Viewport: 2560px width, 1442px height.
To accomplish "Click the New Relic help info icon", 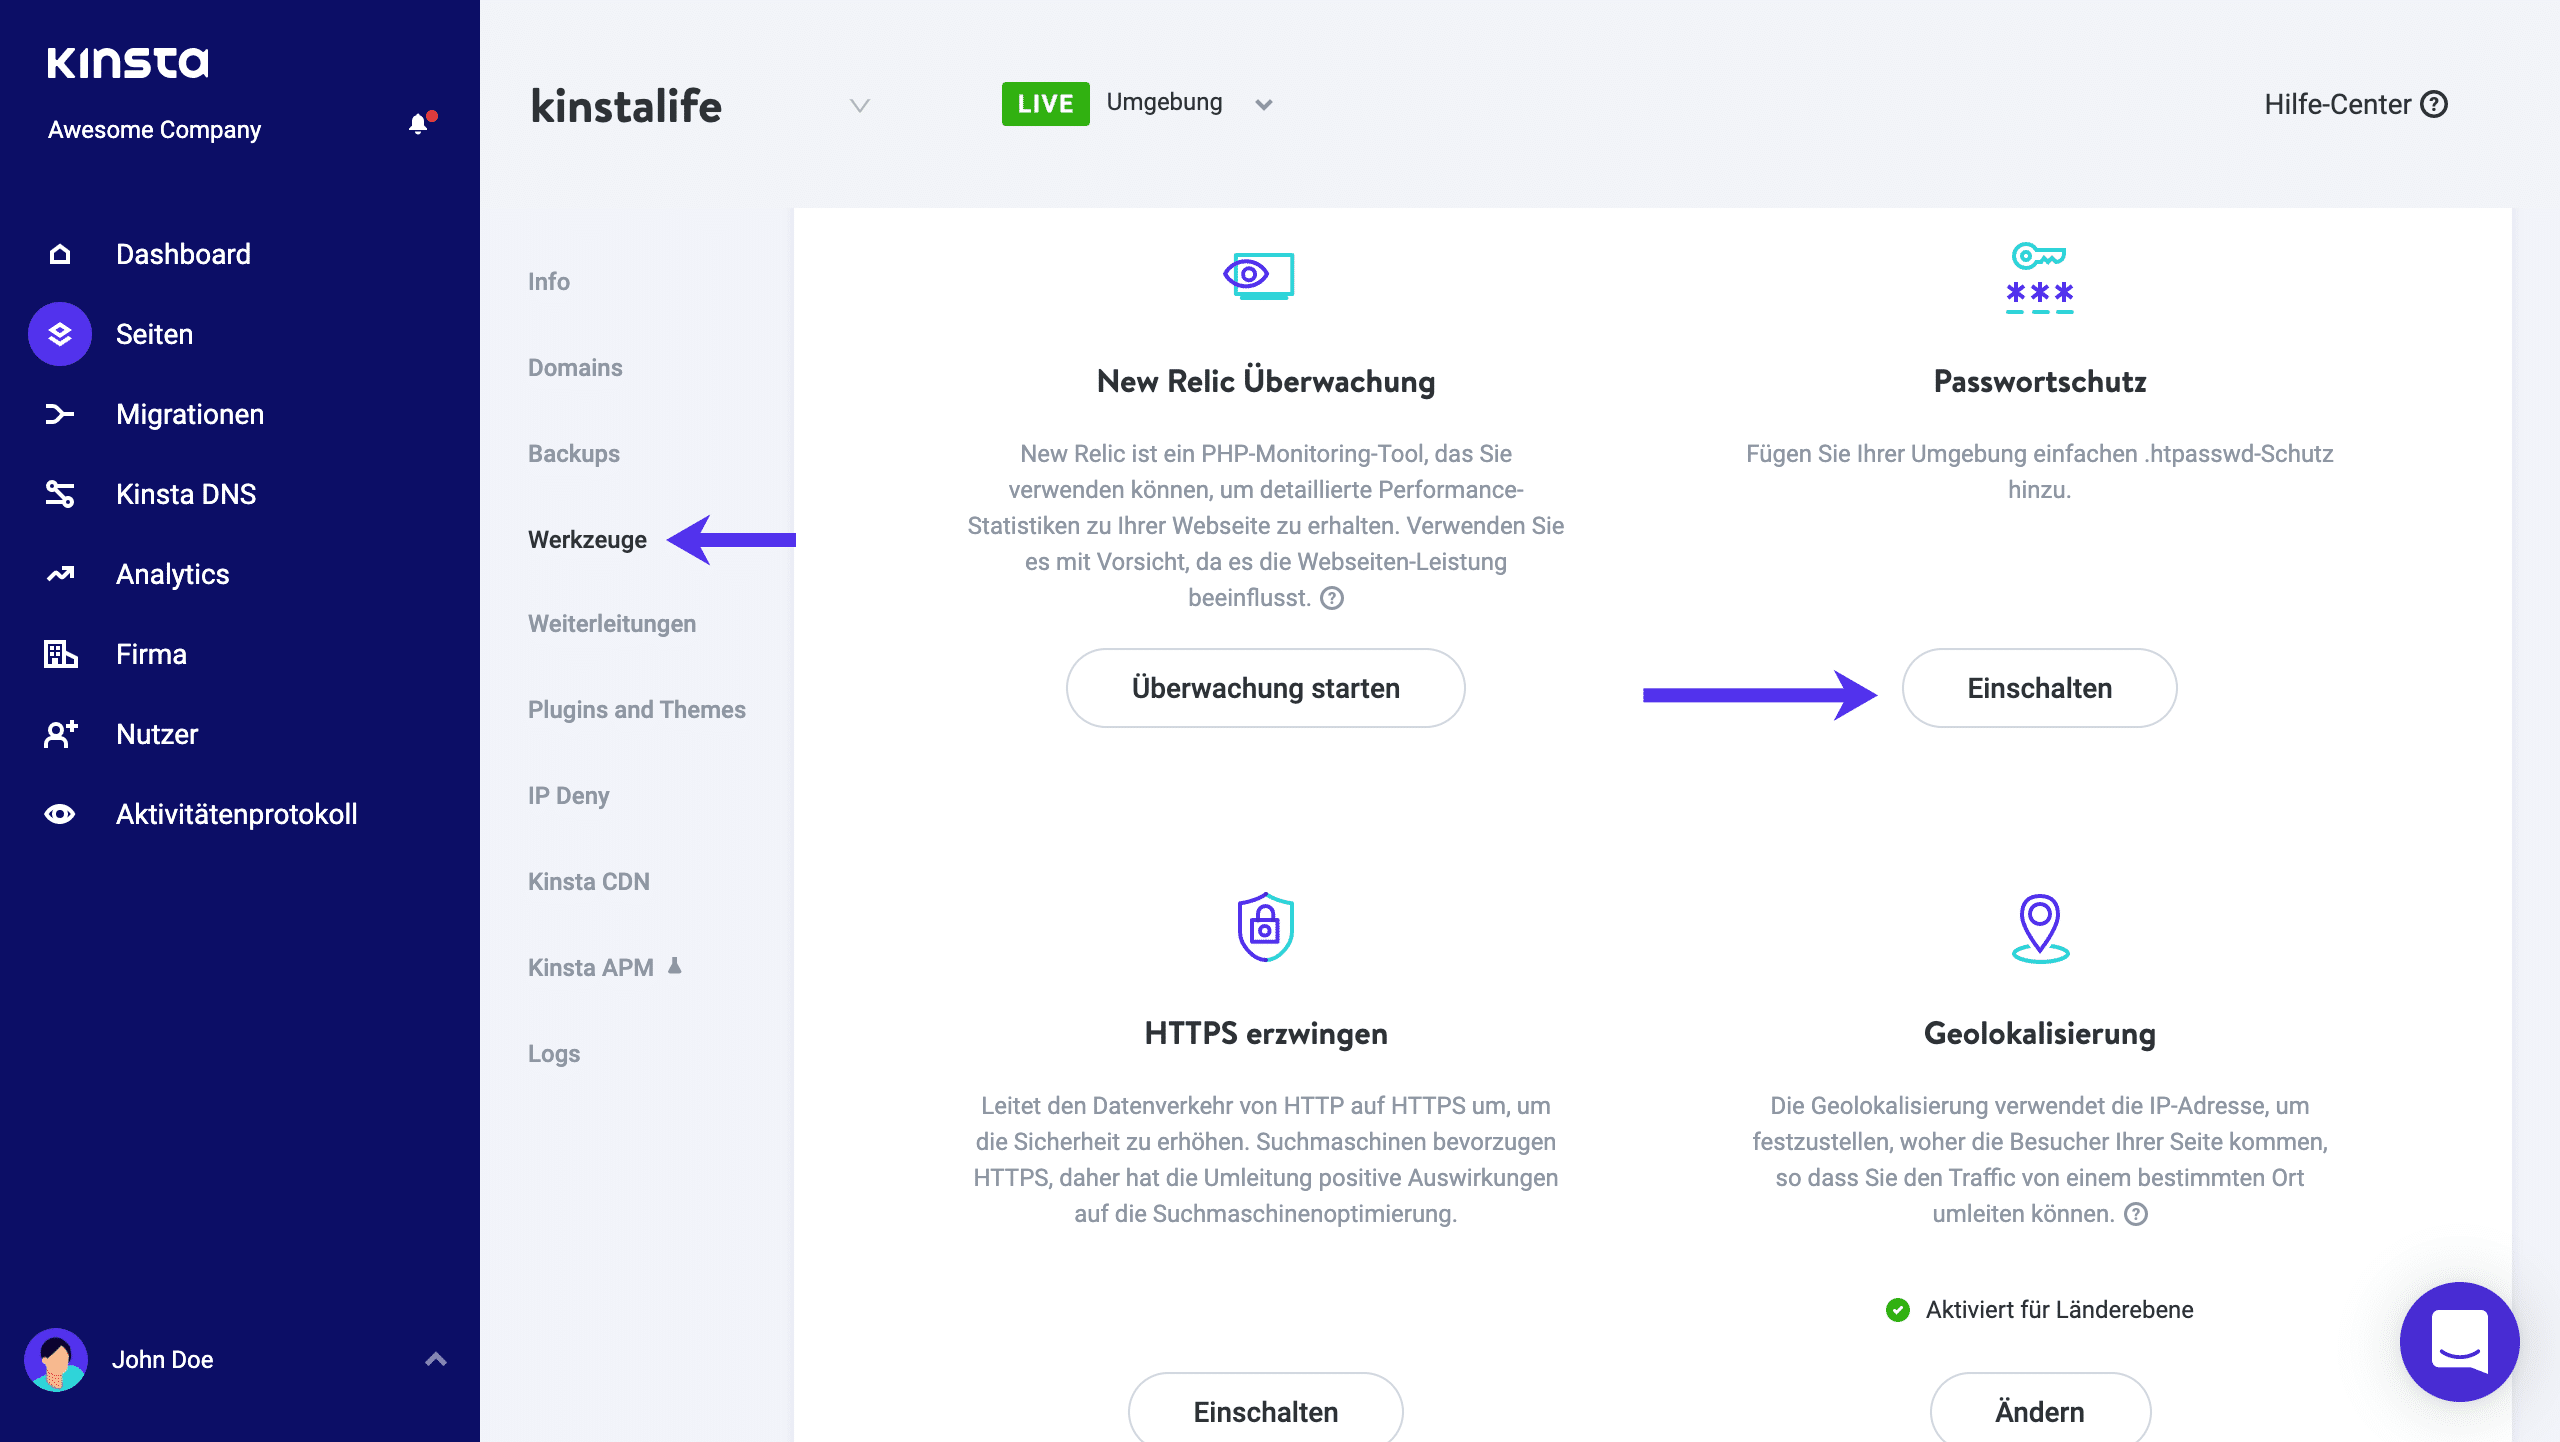I will coord(1332,598).
